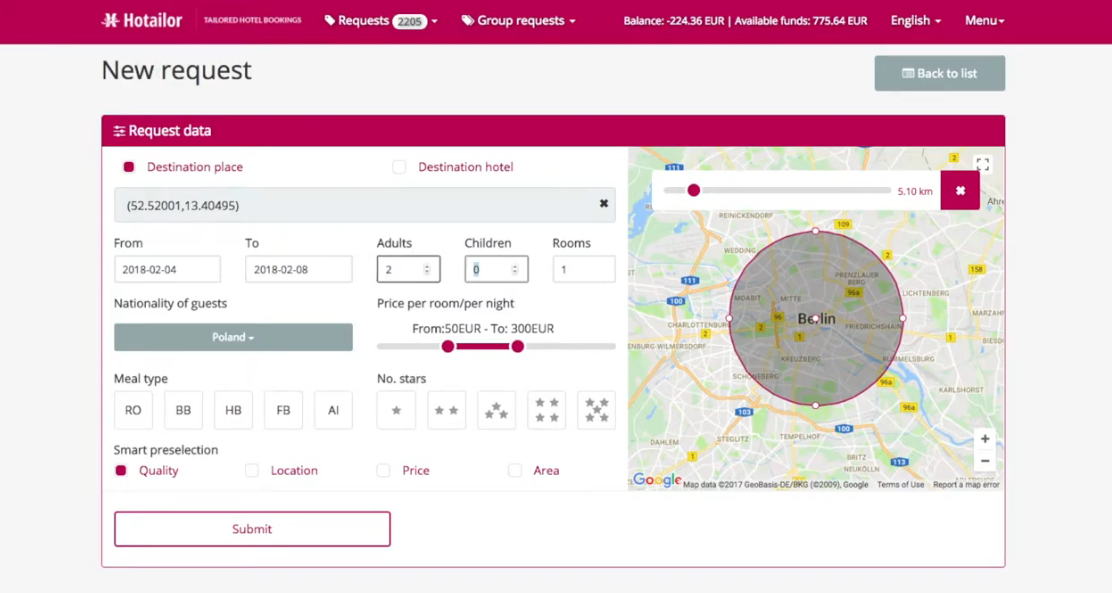Enable the Destination hotel option
Screen dimensions: 1112x593
click(x=399, y=167)
